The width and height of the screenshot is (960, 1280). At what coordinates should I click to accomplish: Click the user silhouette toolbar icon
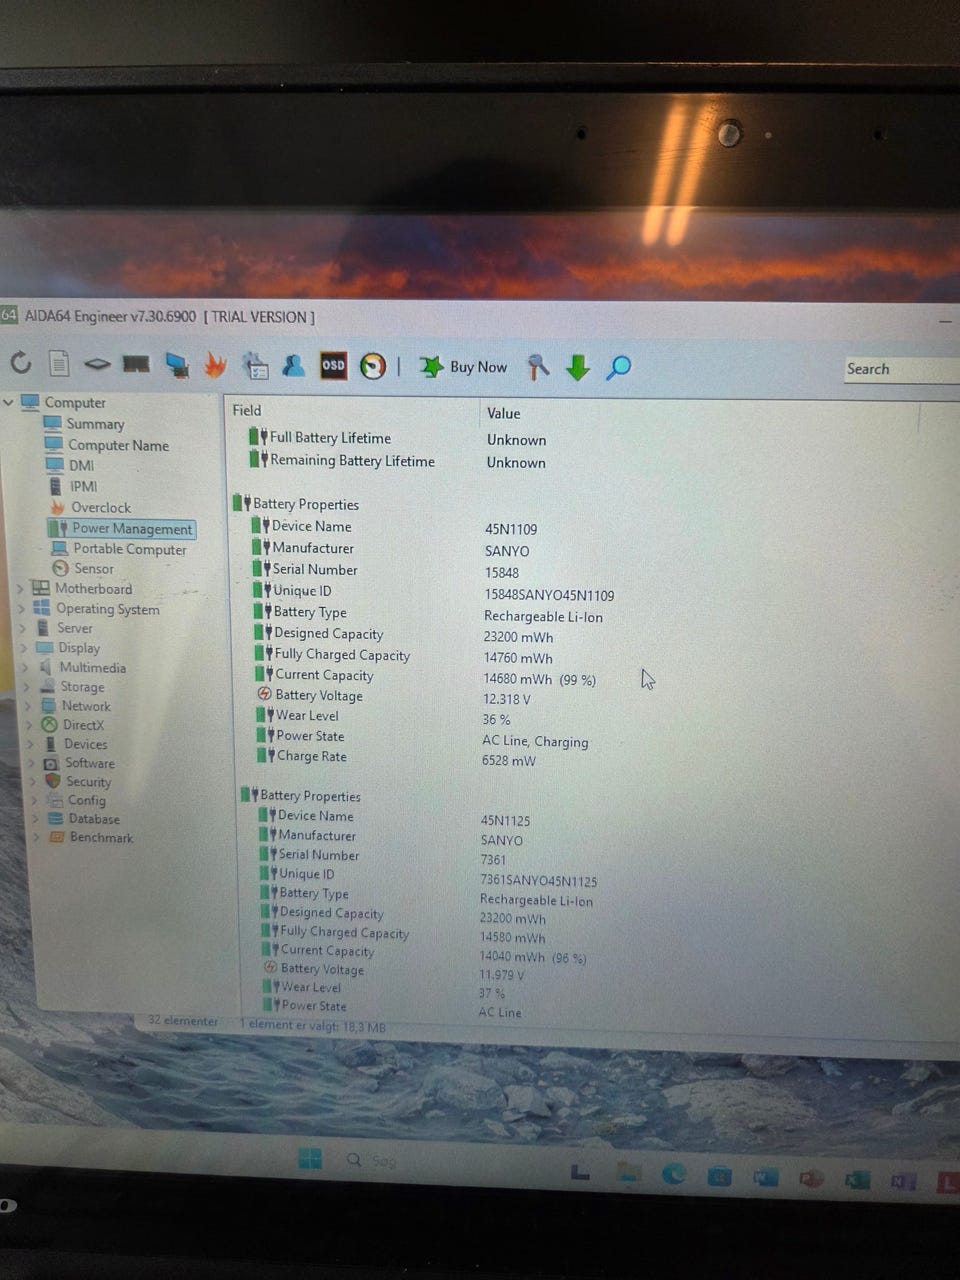(x=293, y=366)
